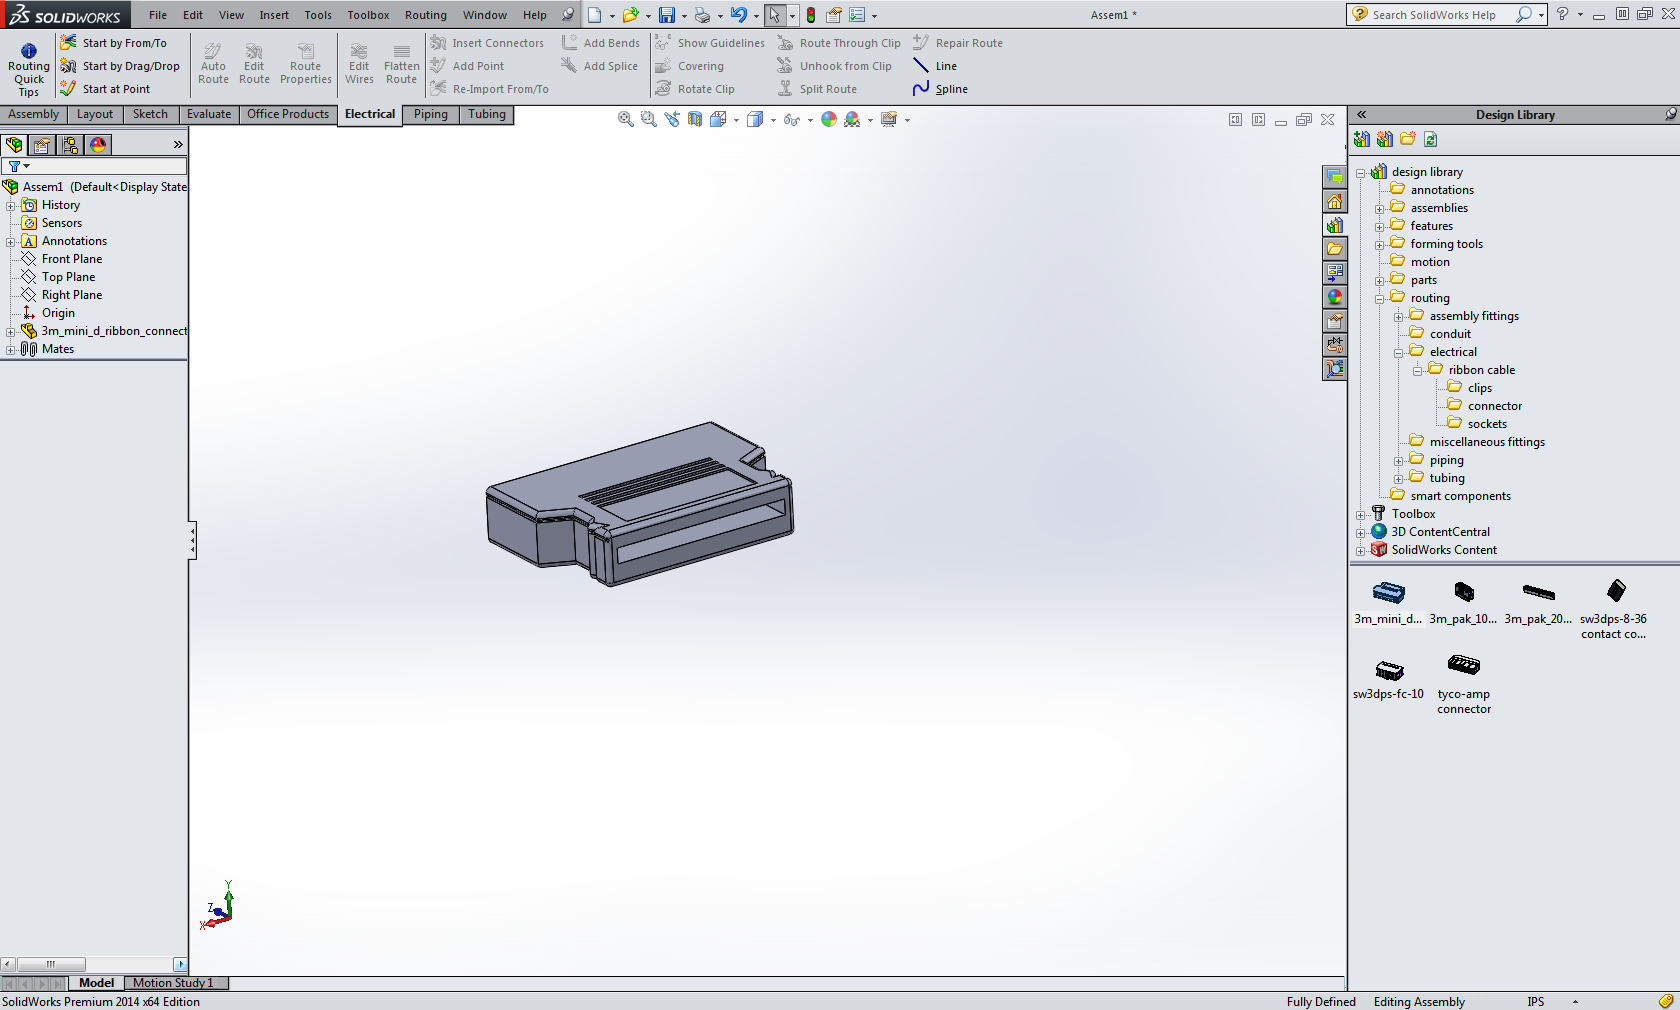
Task: Click the Options checklist icon
Action: (857, 15)
